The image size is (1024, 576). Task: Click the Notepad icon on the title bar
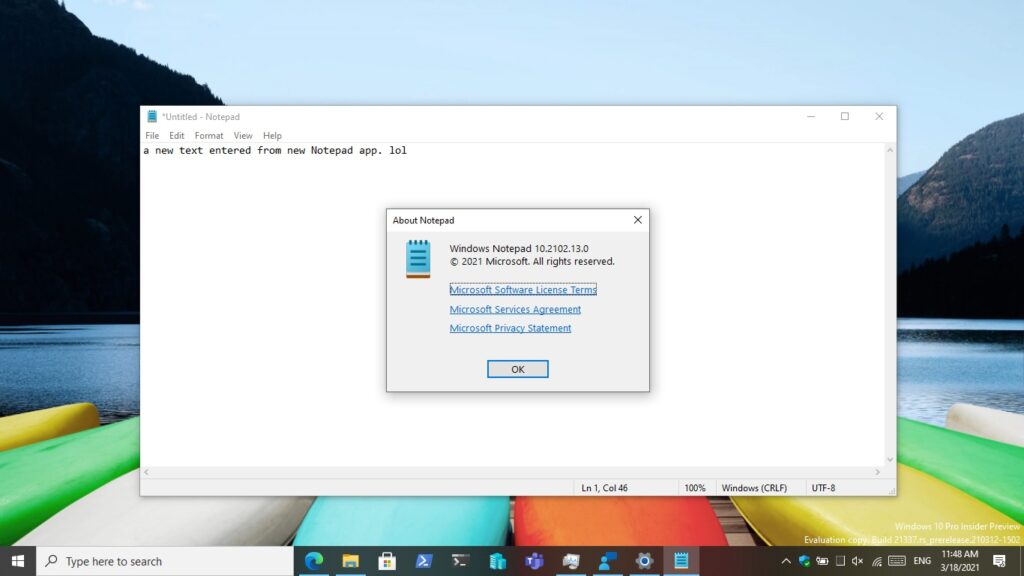click(150, 116)
